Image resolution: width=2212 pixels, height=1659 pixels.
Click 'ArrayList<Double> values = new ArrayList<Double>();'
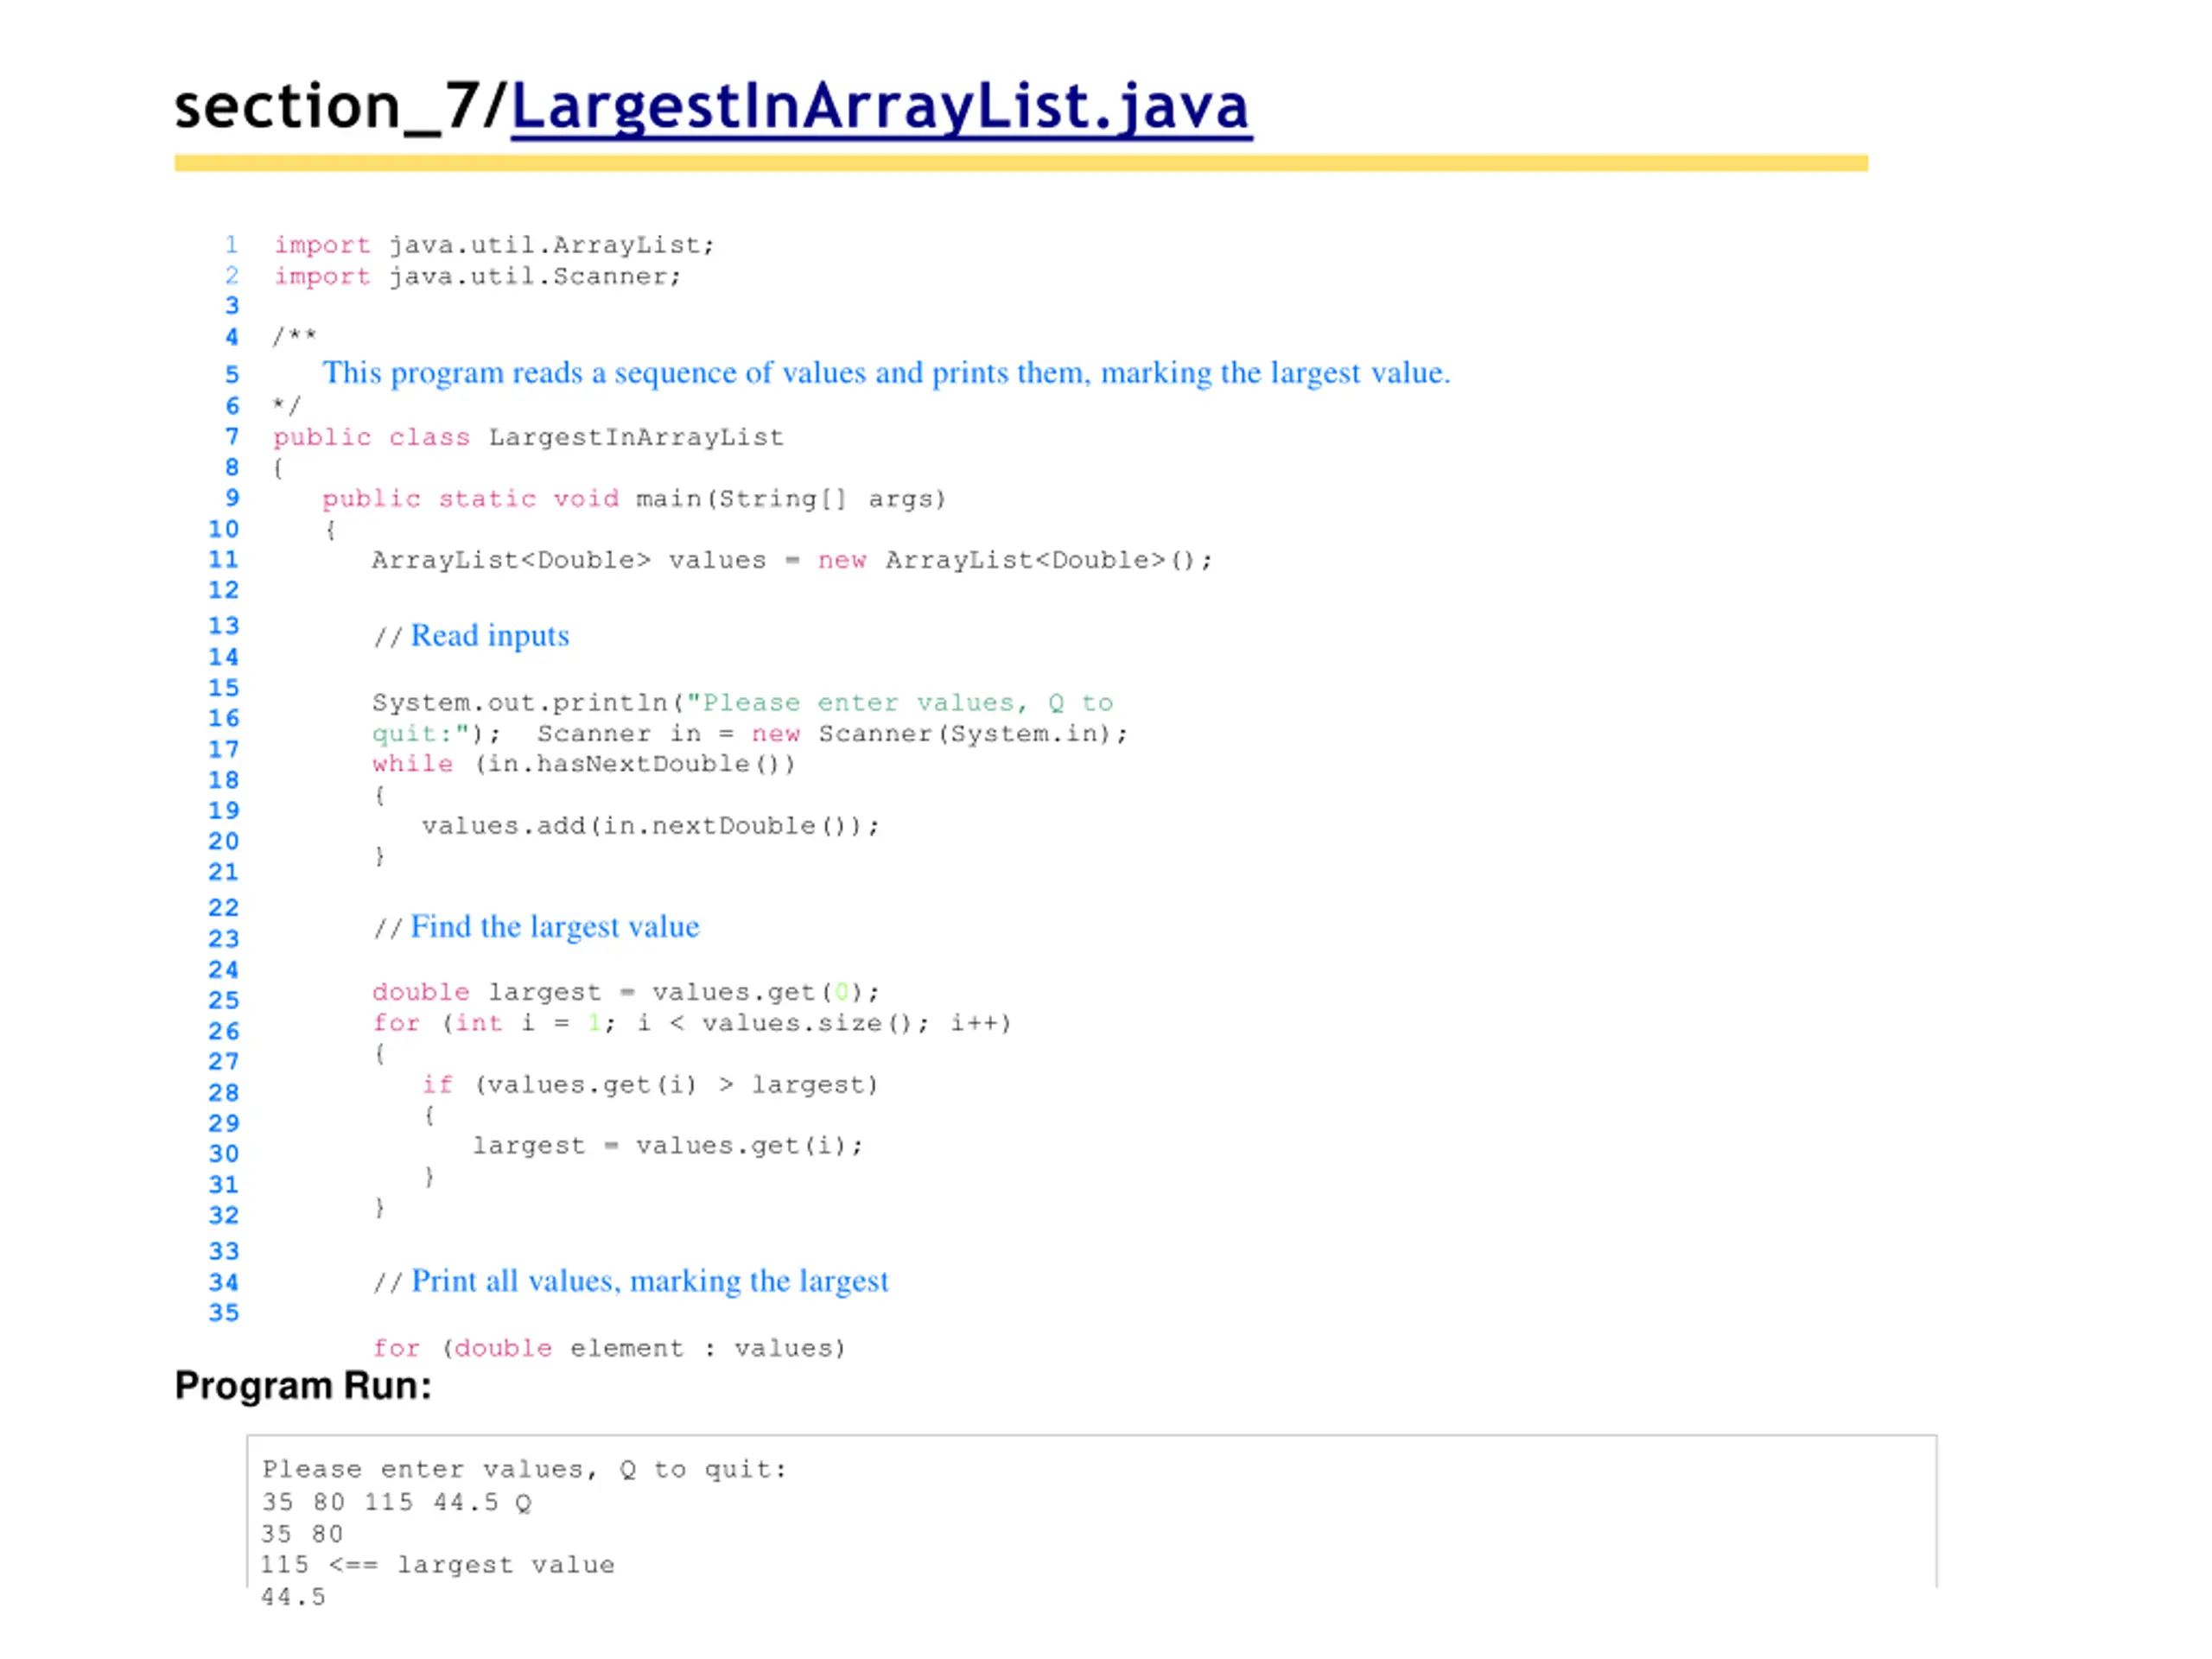792,560
